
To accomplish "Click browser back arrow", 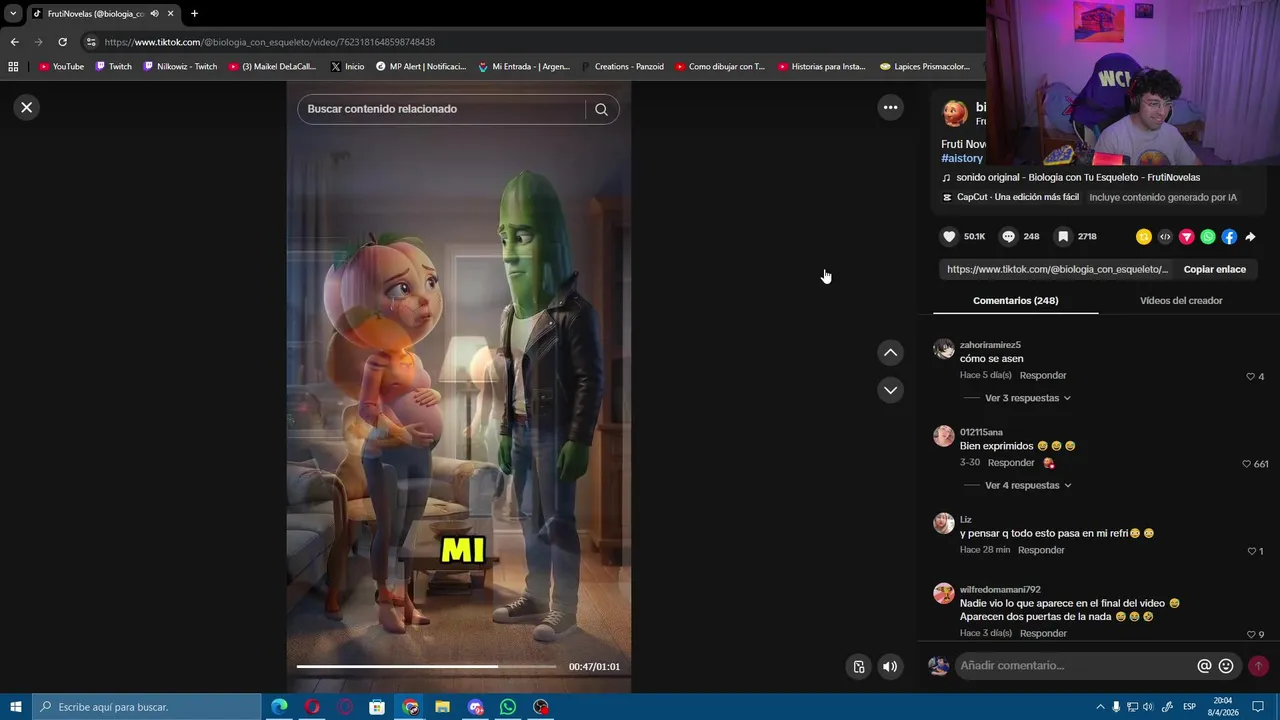I will click(x=14, y=42).
